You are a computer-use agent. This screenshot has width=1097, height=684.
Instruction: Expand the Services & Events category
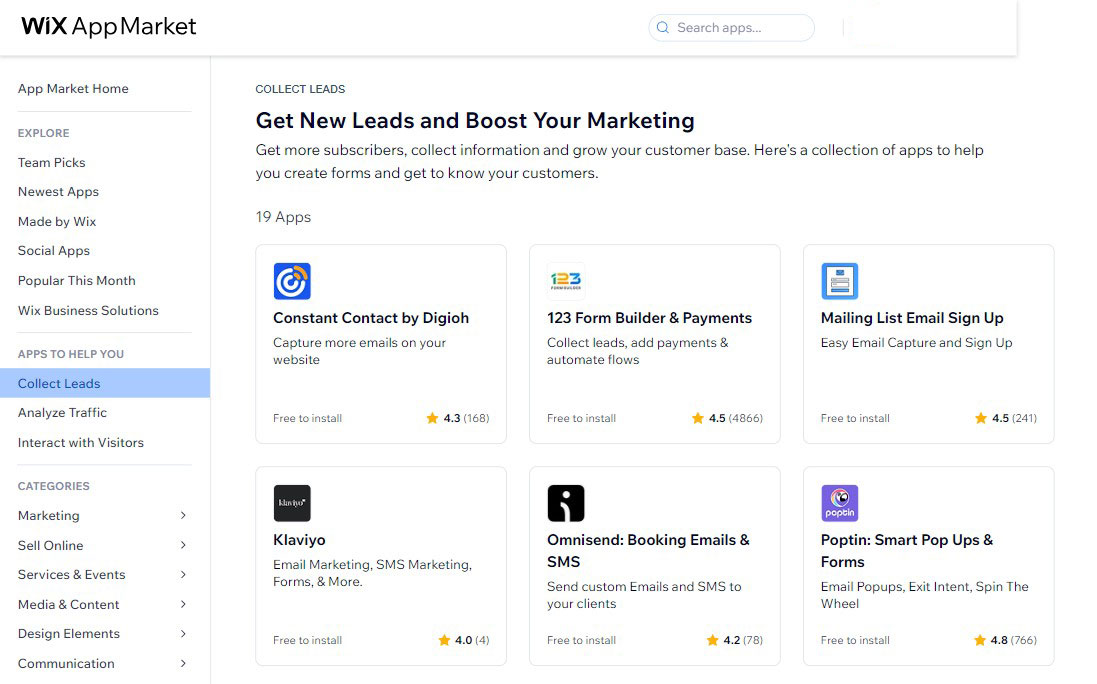tap(183, 575)
